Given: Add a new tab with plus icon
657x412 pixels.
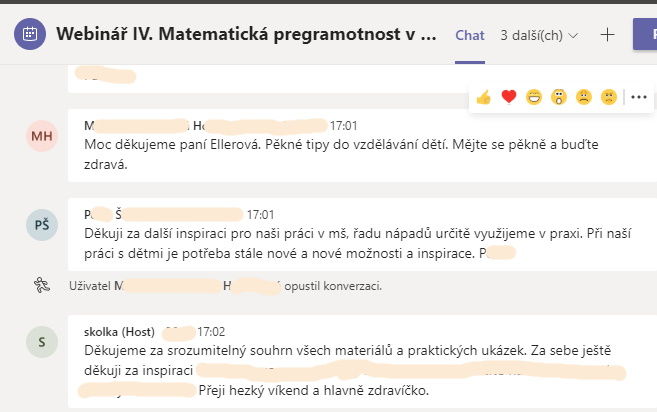Looking at the screenshot, I should click(607, 35).
